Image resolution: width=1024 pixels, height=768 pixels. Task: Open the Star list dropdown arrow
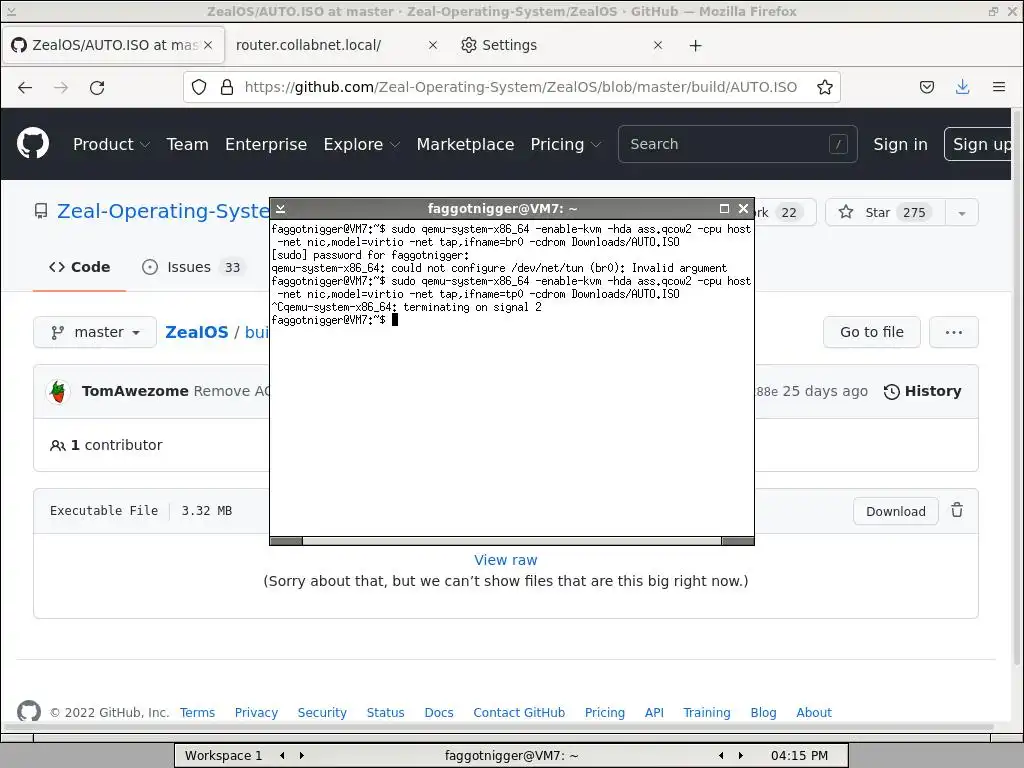(961, 212)
